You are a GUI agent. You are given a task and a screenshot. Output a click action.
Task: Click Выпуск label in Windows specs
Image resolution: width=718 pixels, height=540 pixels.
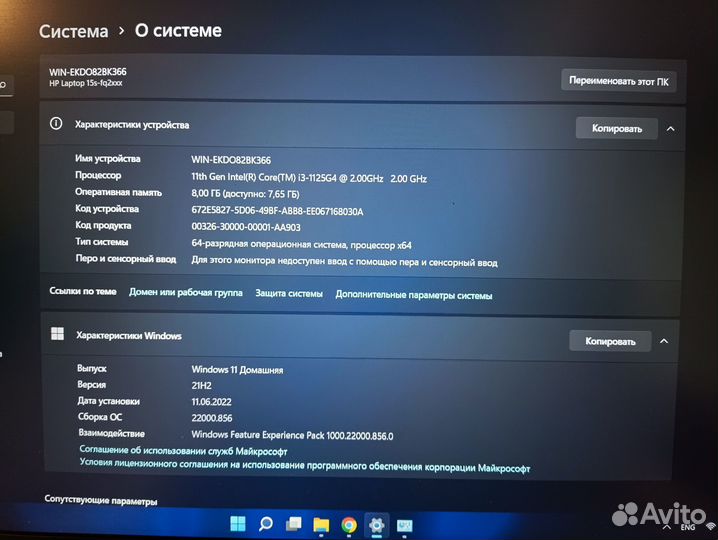(92, 368)
